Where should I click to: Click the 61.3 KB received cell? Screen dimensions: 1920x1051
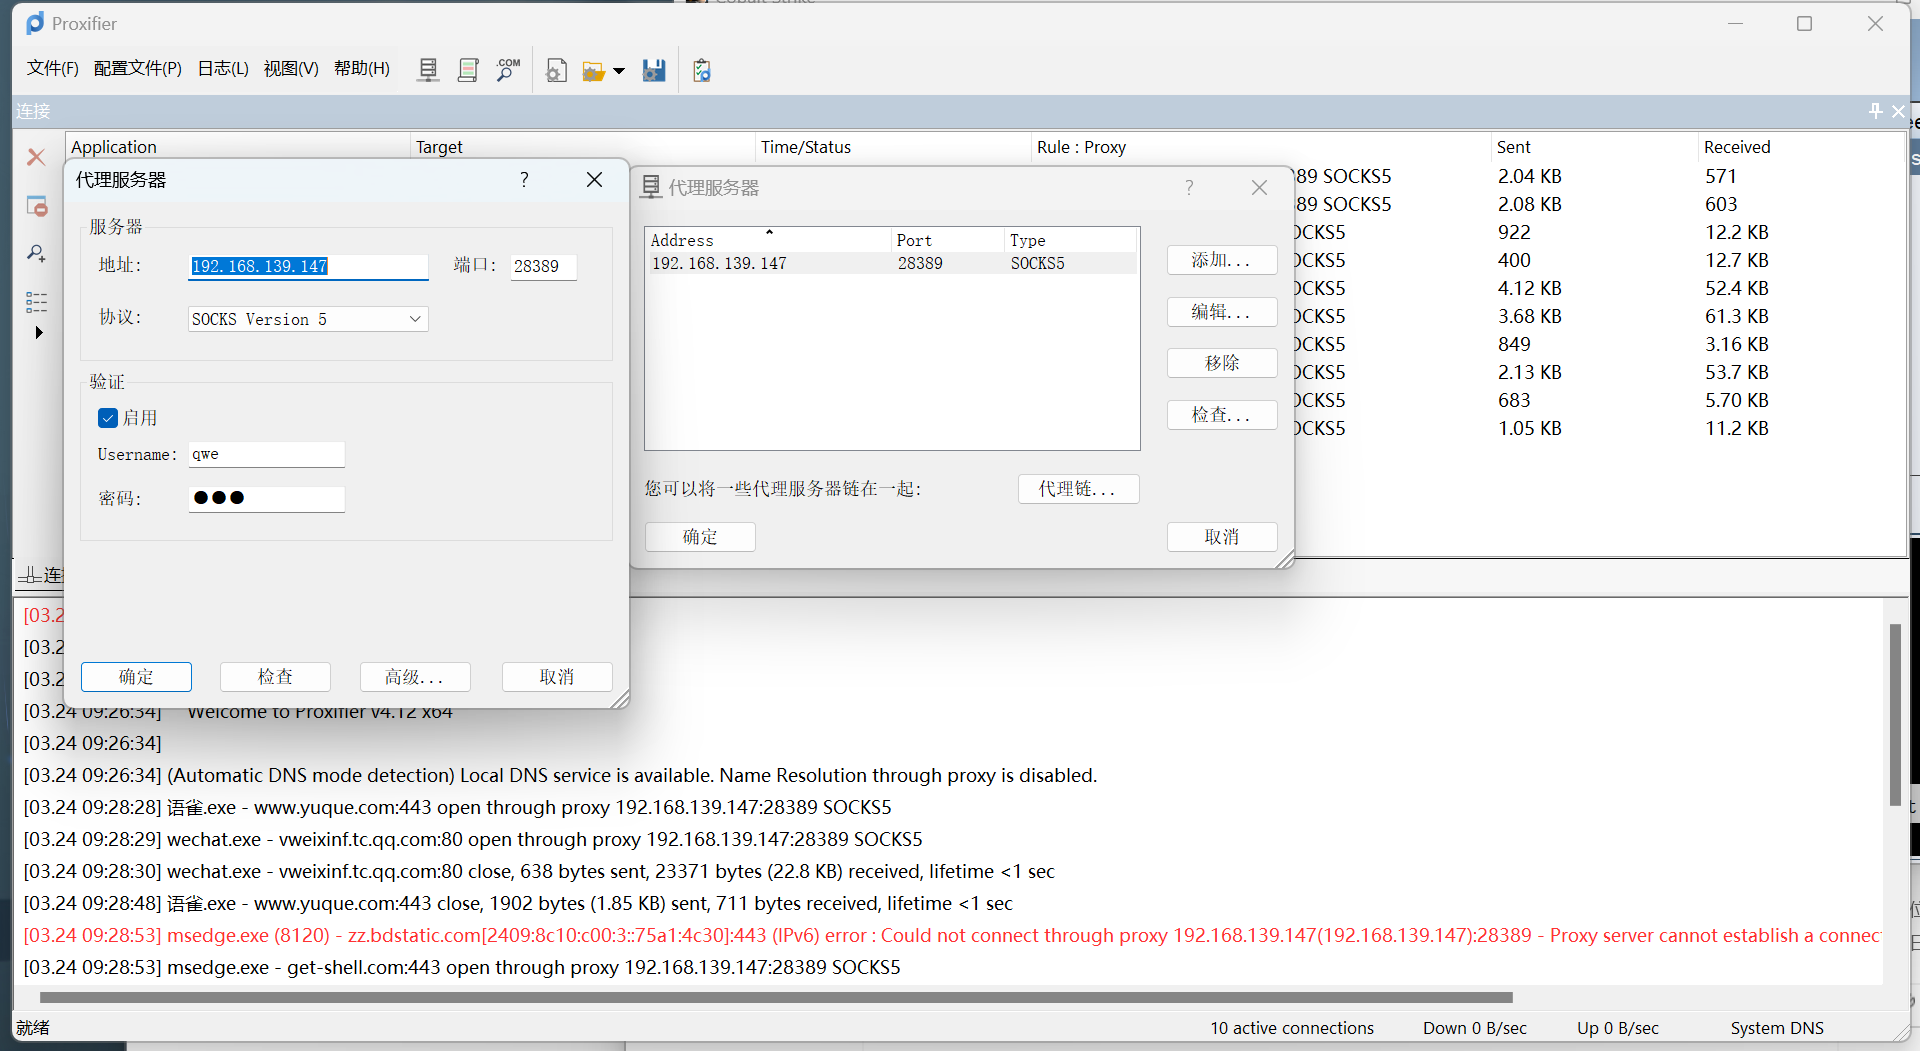1737,316
